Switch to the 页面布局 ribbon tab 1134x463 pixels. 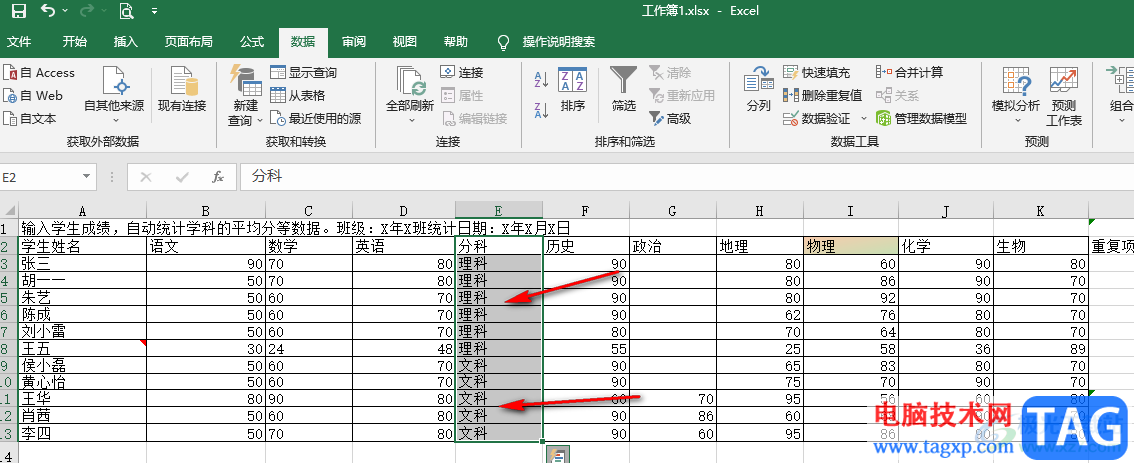[x=189, y=42]
